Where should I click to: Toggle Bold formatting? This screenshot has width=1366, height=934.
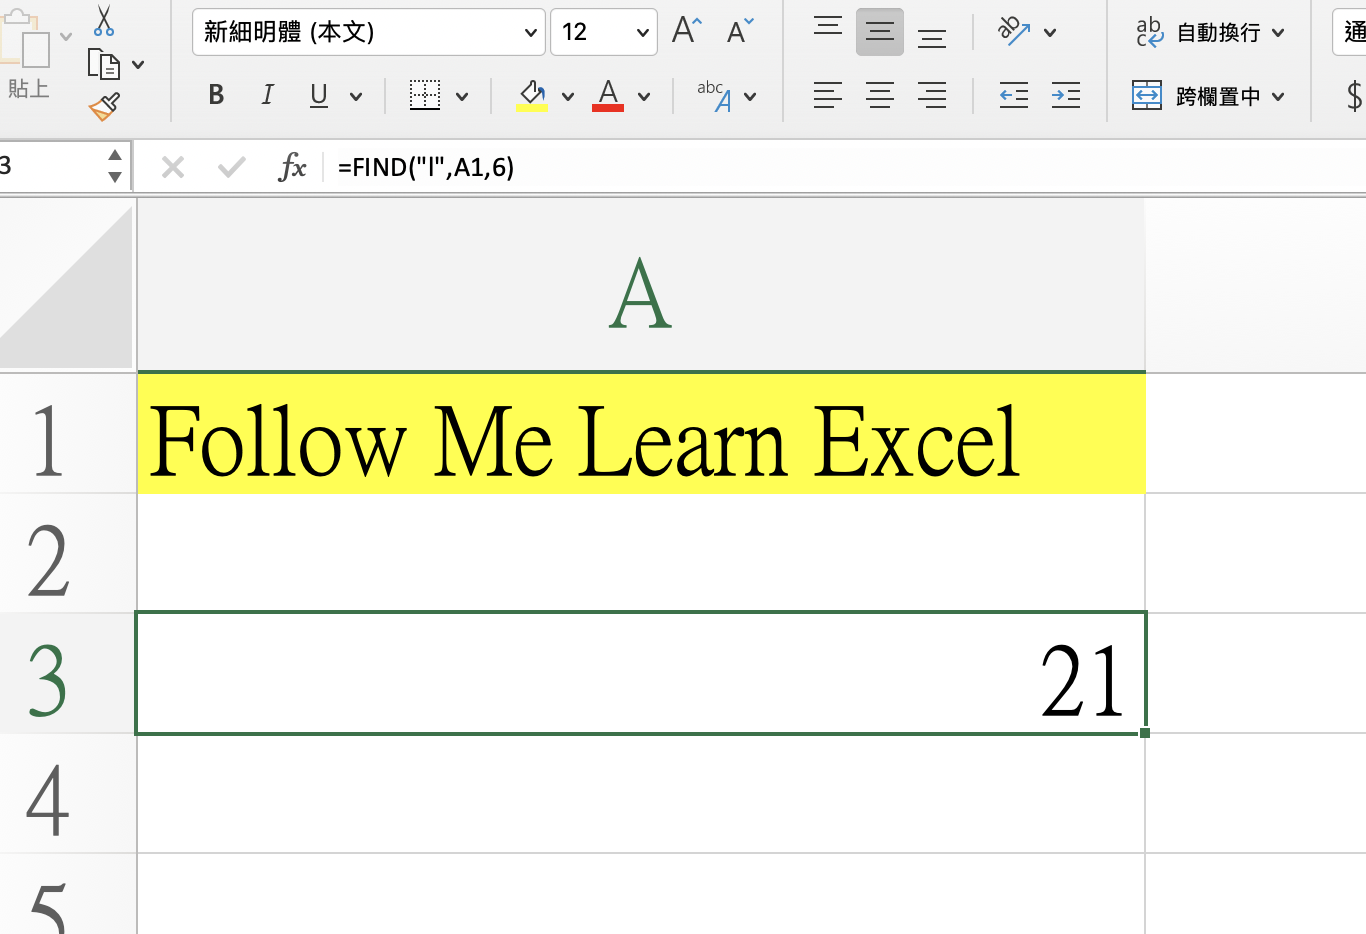pos(216,95)
